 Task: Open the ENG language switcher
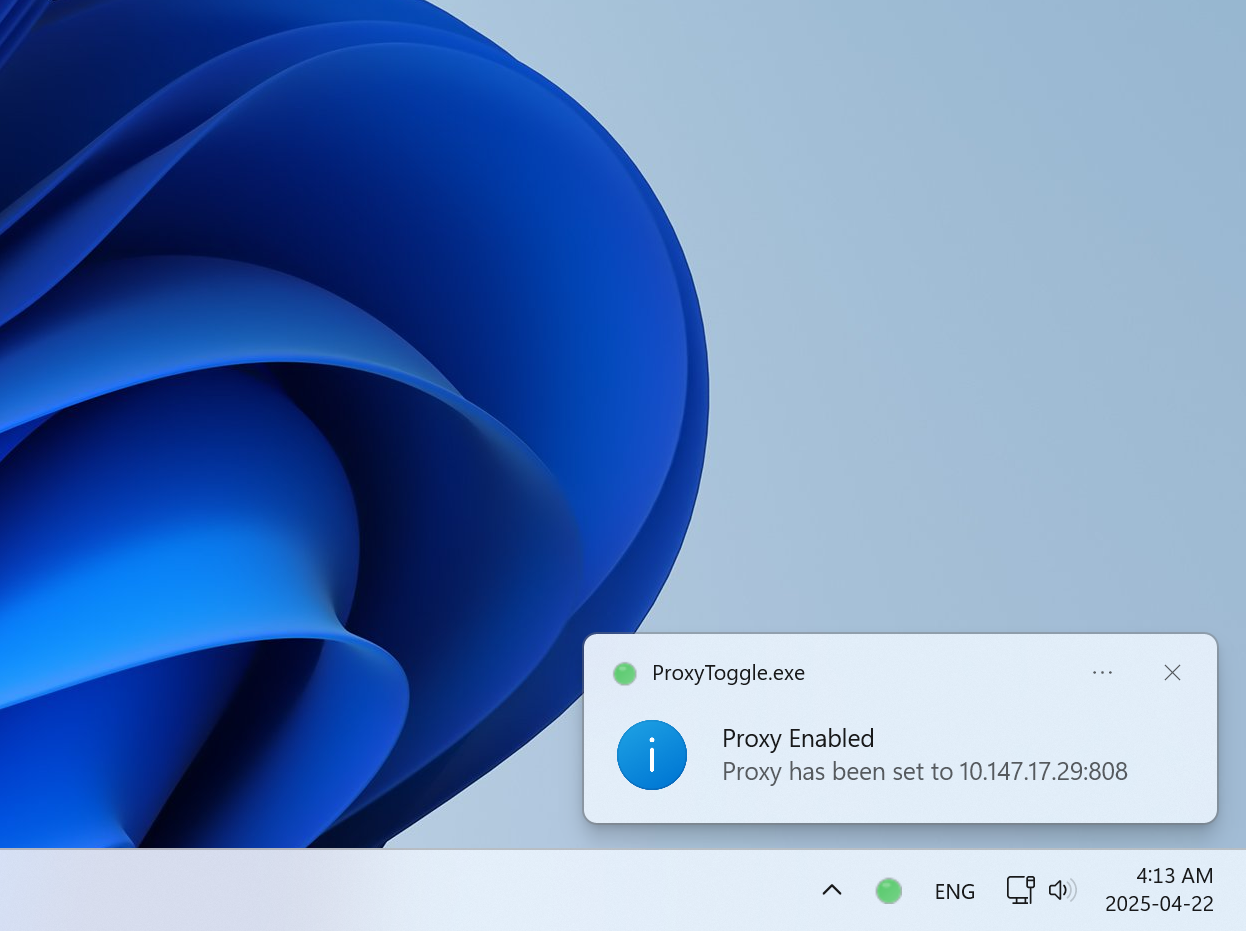(954, 891)
